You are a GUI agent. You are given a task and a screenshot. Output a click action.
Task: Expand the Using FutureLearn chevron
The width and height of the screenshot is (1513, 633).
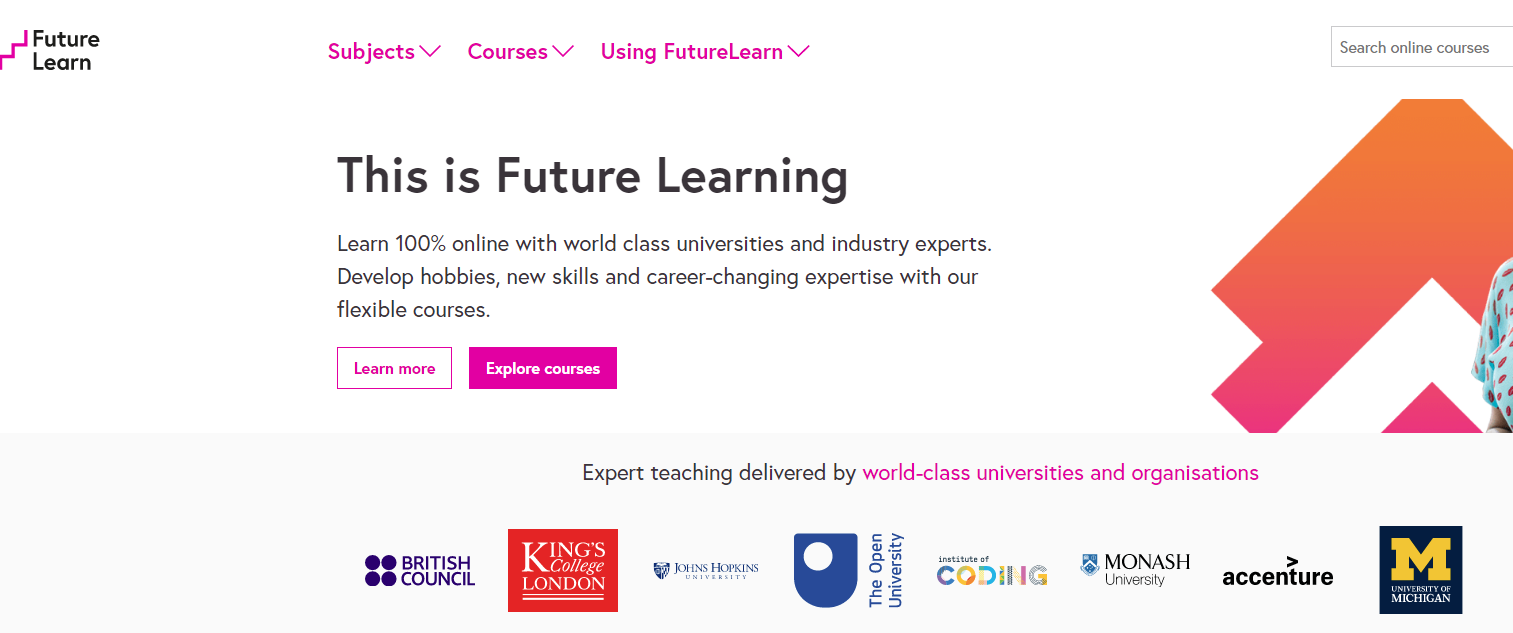click(x=798, y=51)
